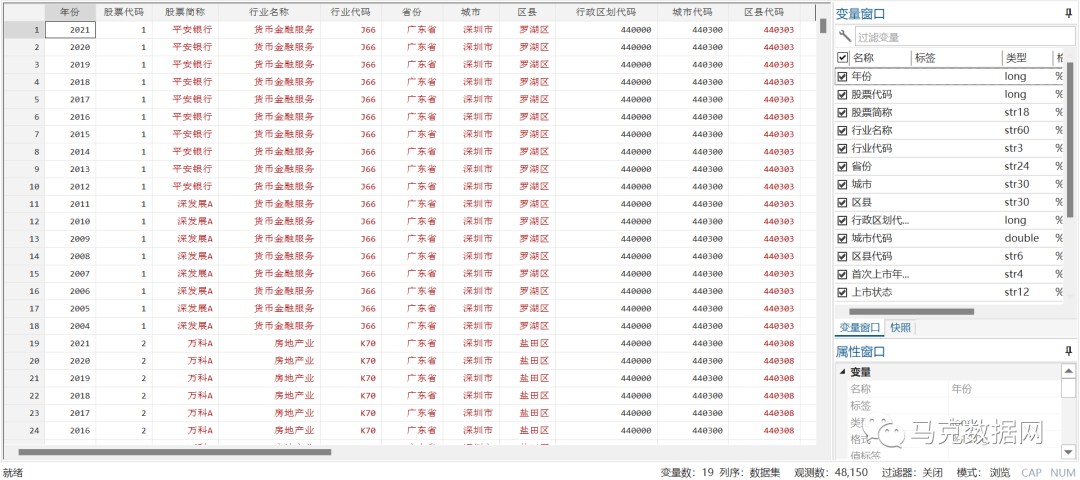The width and height of the screenshot is (1080, 480).
Task: Click the 首次上市年... variable row name
Action: [880, 274]
